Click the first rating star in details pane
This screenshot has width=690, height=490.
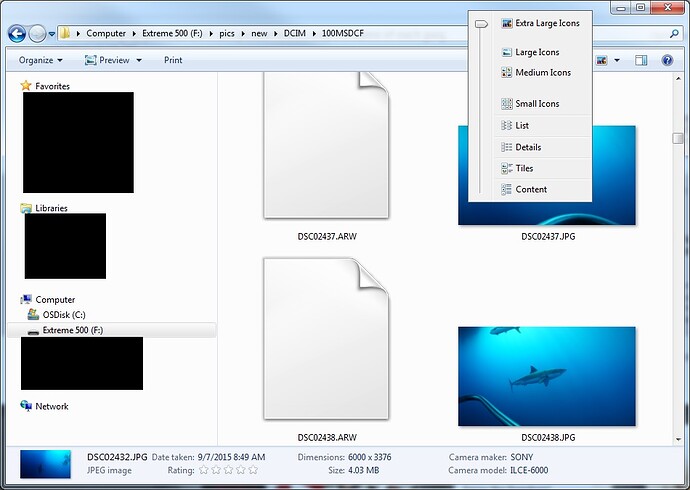pyautogui.click(x=203, y=470)
